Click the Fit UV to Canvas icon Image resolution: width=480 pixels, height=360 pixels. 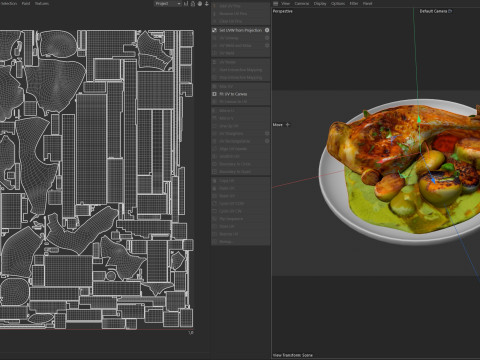pyautogui.click(x=214, y=94)
